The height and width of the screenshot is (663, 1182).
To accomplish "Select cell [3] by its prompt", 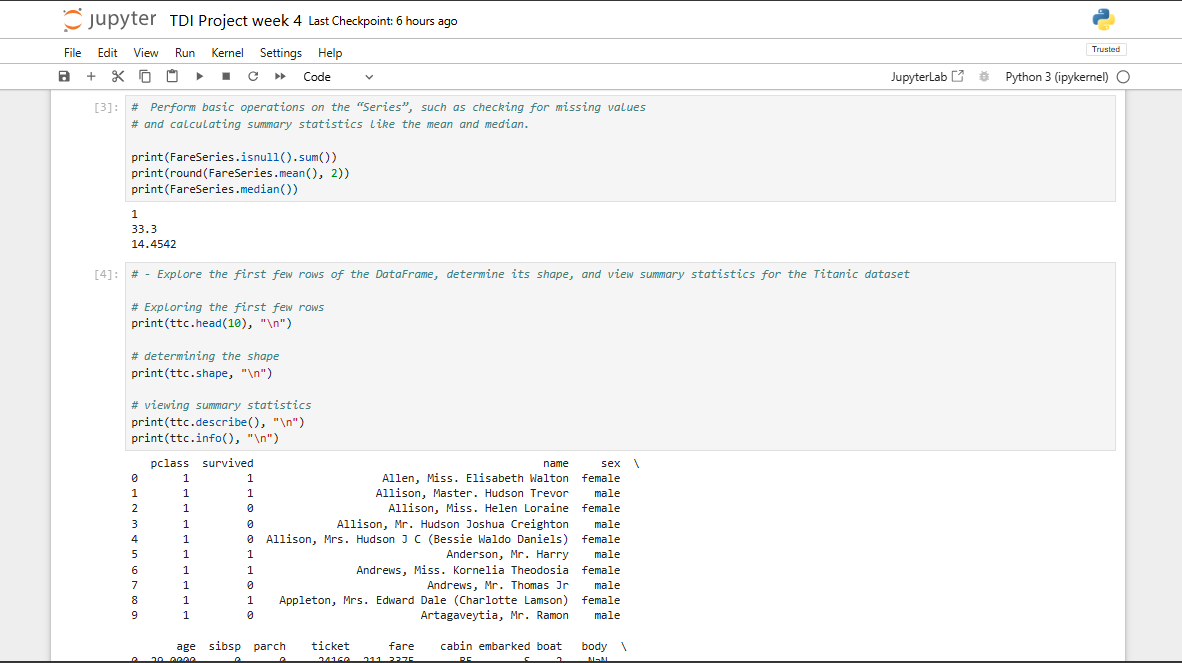I will pyautogui.click(x=106, y=108).
